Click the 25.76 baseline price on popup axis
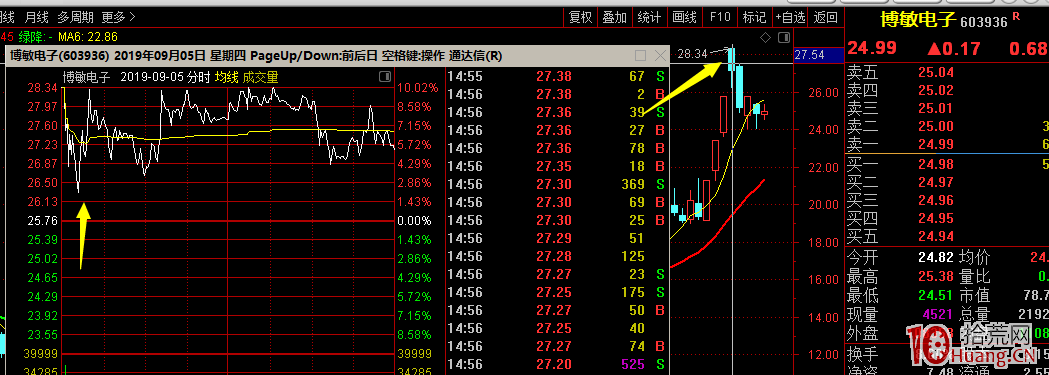The height and width of the screenshot is (375, 1049). point(42,221)
